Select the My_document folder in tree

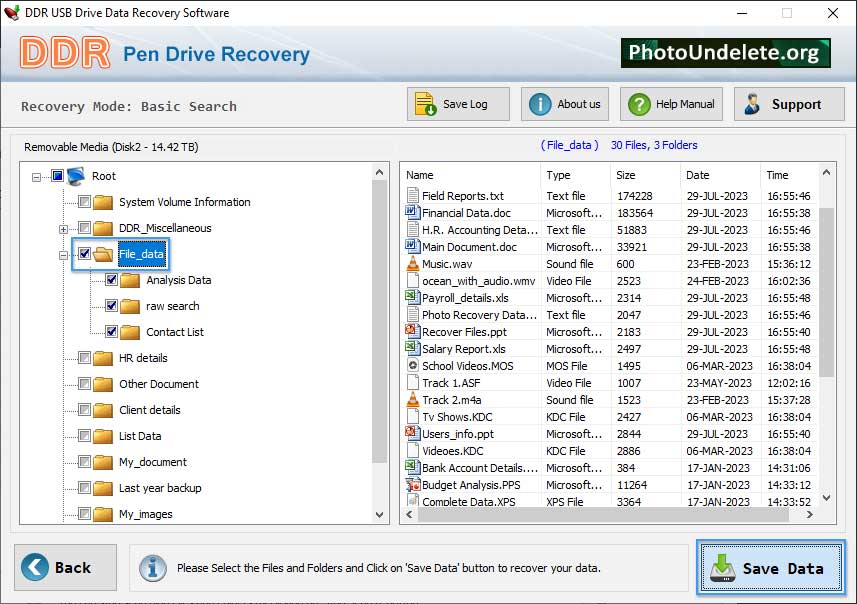coord(152,462)
